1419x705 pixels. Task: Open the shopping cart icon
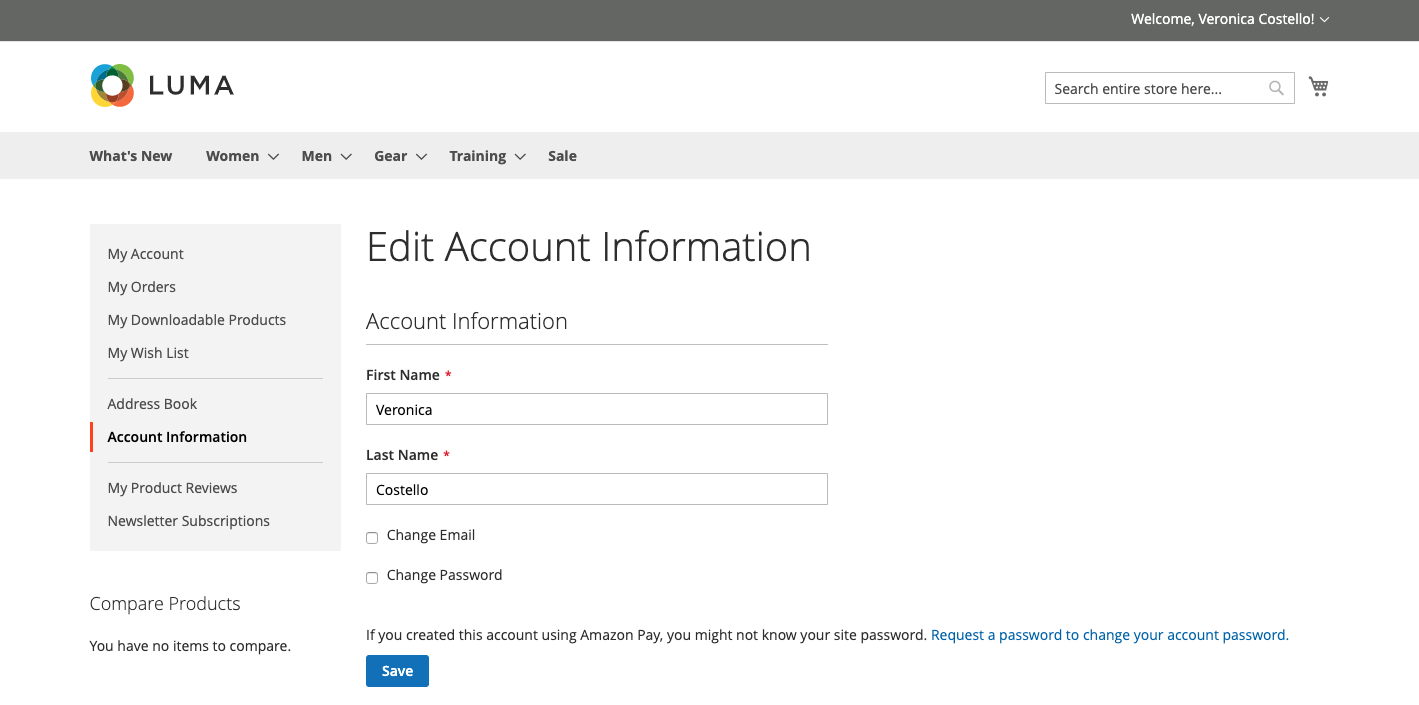1319,87
